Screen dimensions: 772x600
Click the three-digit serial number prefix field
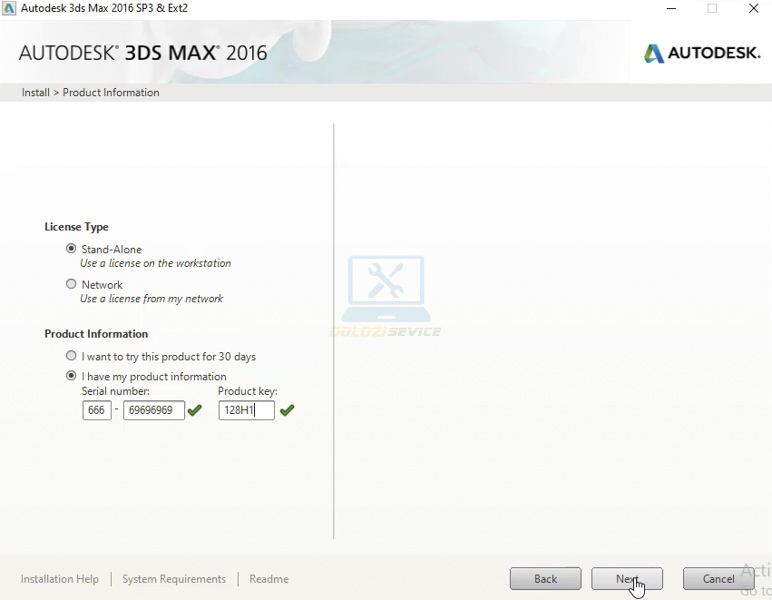(x=97, y=410)
